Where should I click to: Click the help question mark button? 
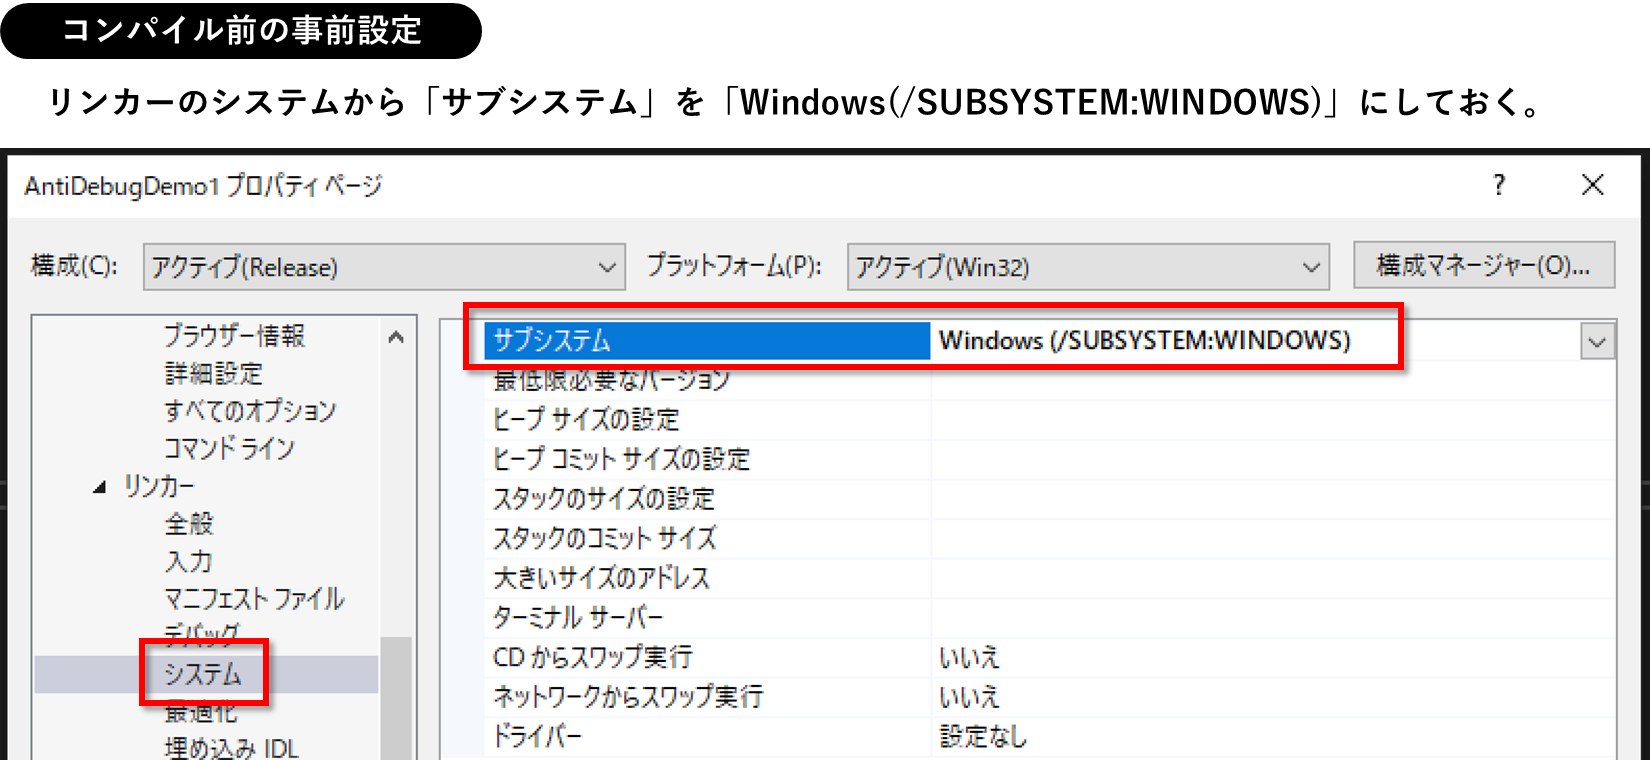coord(1499,185)
